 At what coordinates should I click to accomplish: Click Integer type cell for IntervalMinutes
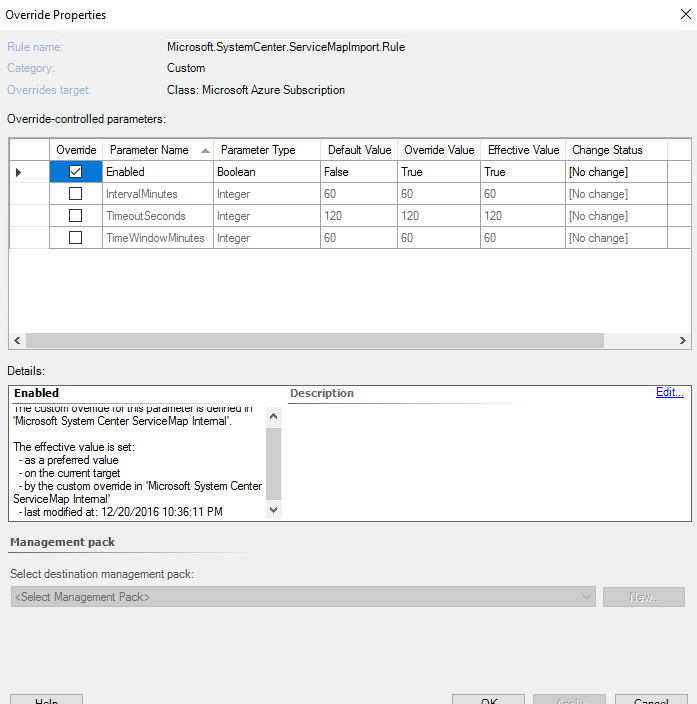pos(267,194)
